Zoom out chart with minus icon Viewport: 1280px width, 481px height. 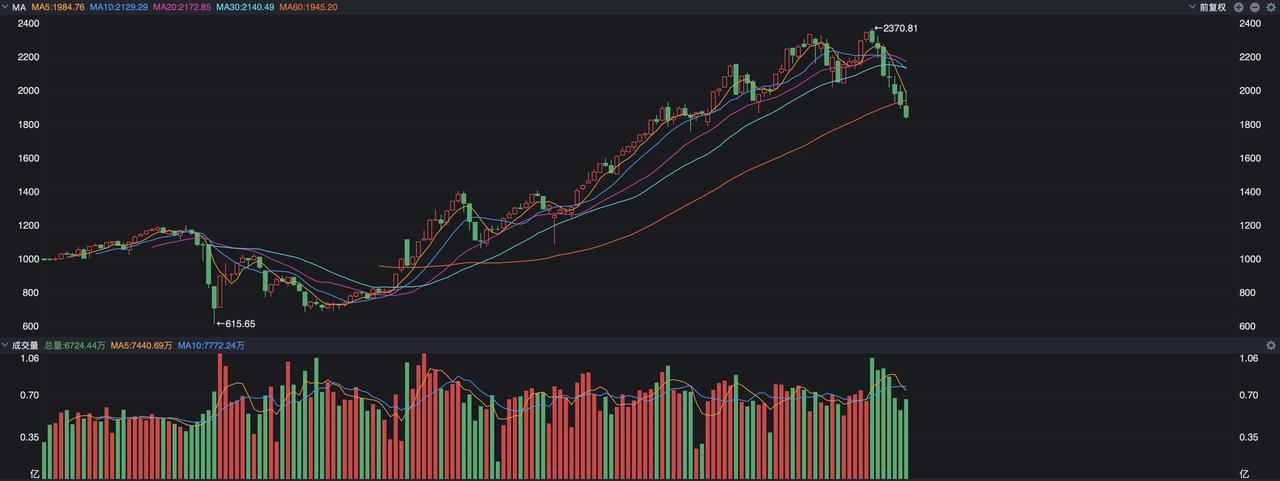pos(1255,7)
